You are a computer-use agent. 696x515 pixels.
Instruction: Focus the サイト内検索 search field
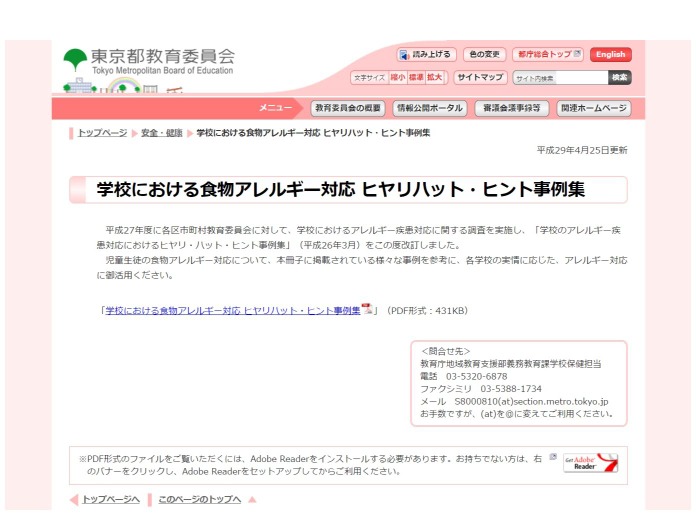tap(561, 78)
